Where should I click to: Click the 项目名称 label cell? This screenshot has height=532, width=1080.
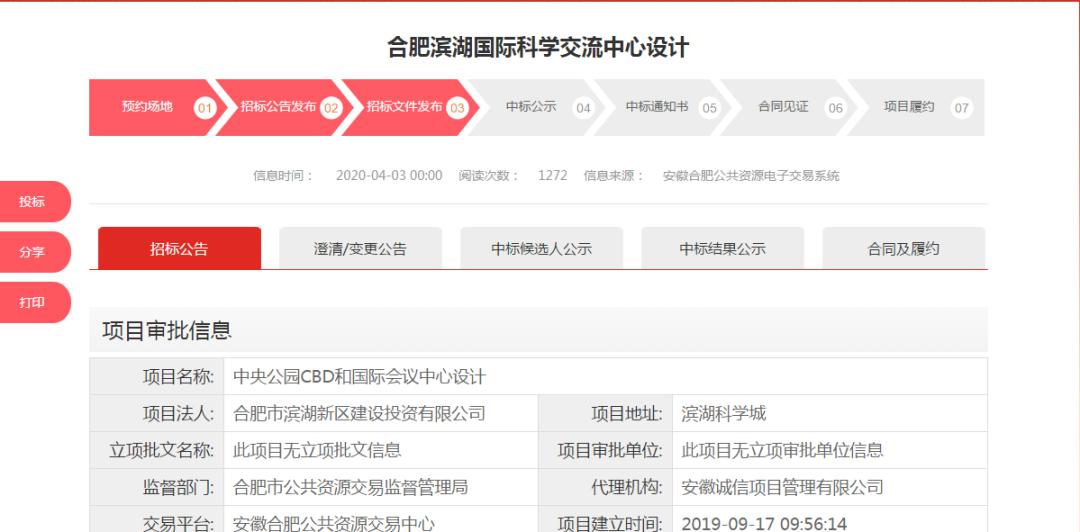pyautogui.click(x=156, y=376)
